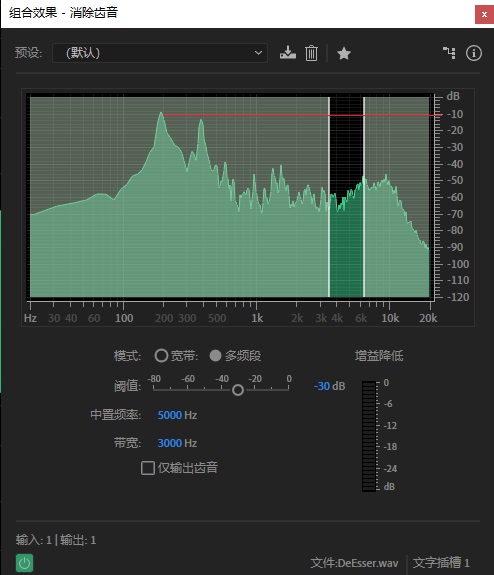Click the 10k frequency axis label
This screenshot has width=494, height=575.
[390, 318]
